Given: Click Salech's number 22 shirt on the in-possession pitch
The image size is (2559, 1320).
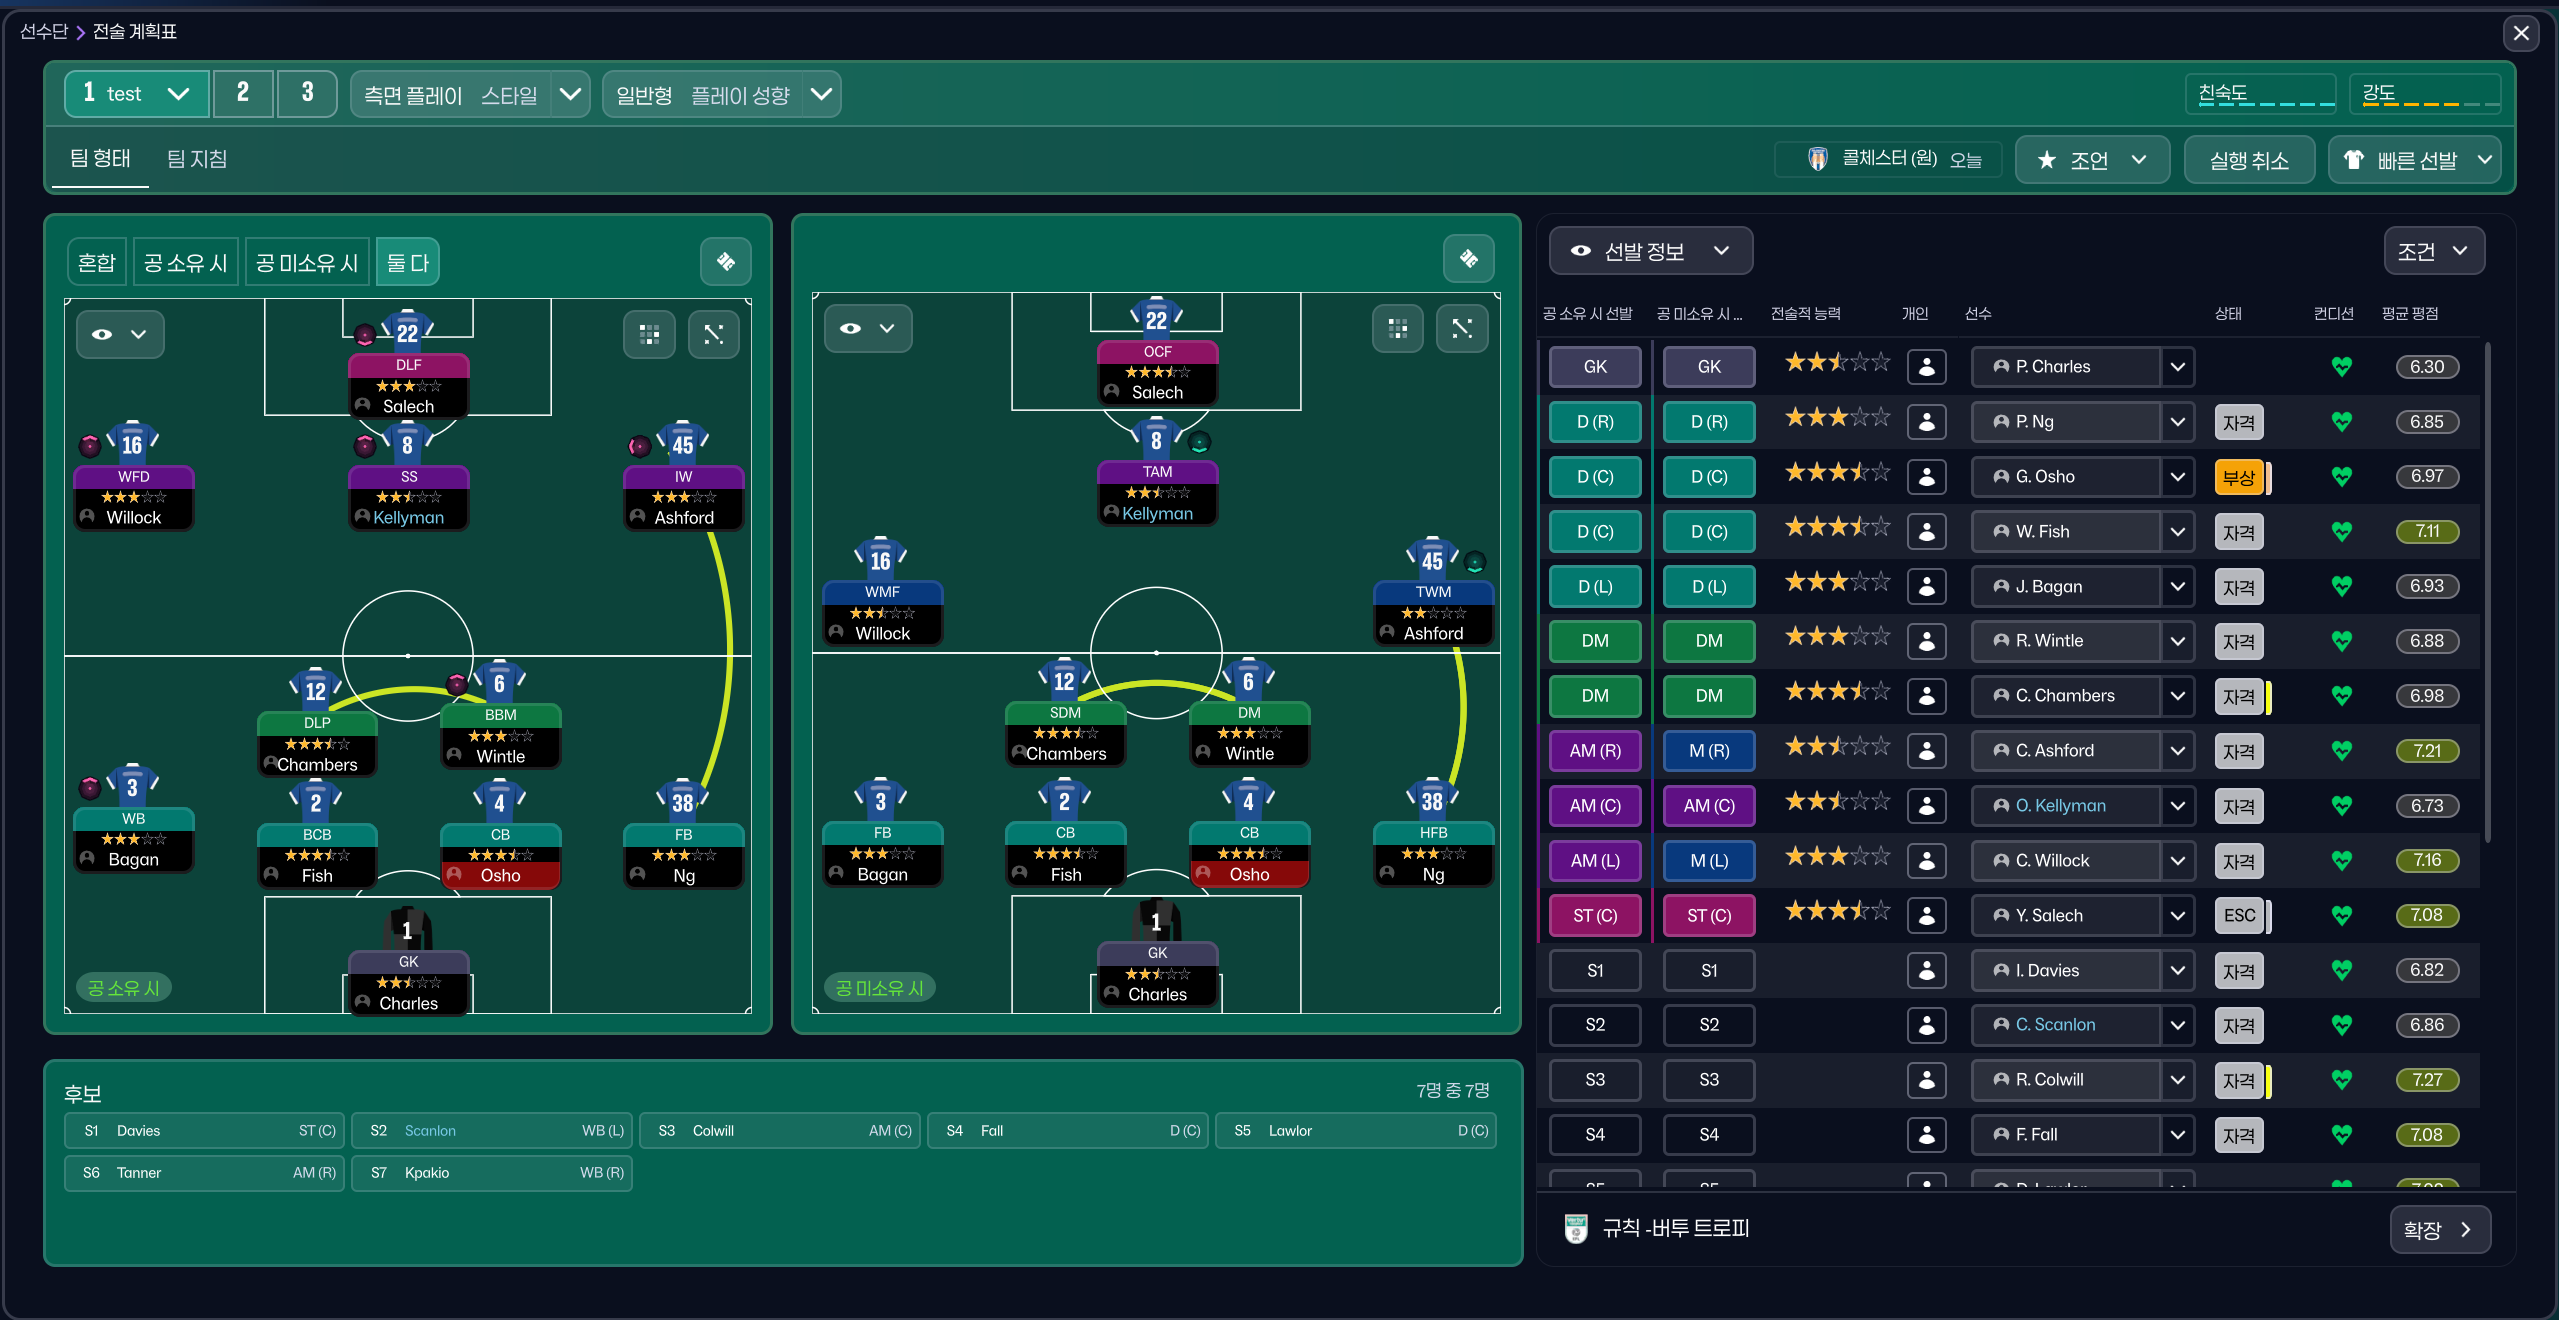Looking at the screenshot, I should click(x=407, y=331).
